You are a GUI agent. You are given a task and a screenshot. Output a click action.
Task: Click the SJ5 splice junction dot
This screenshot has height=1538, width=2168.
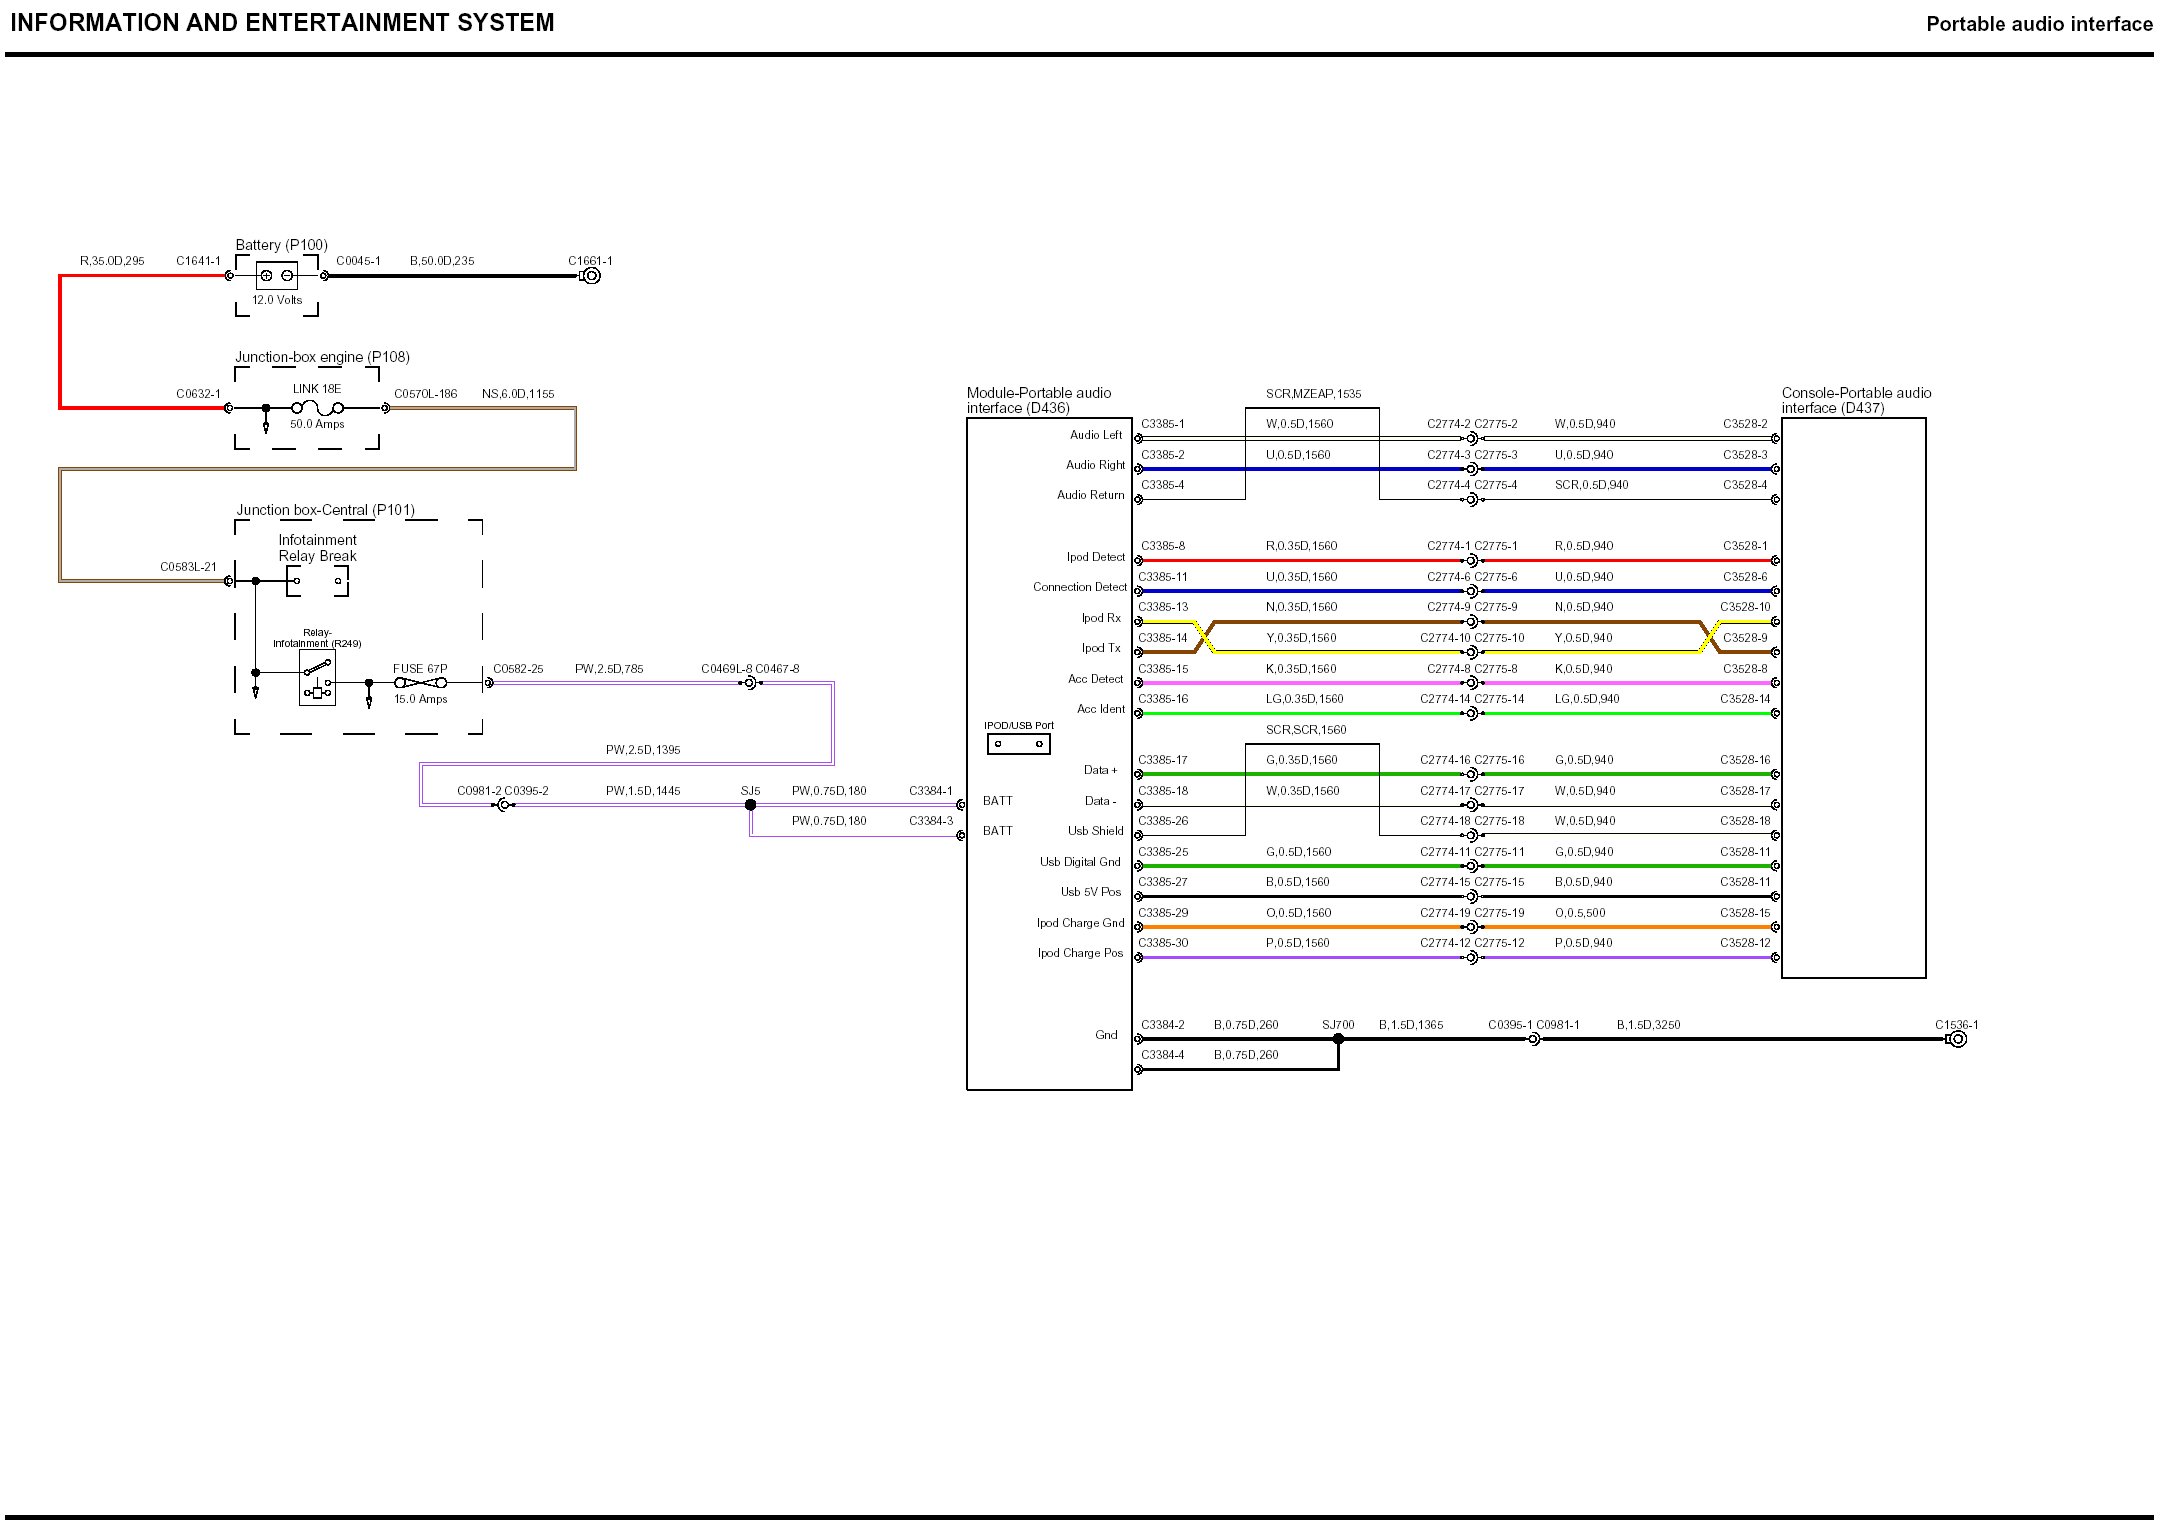pos(751,805)
